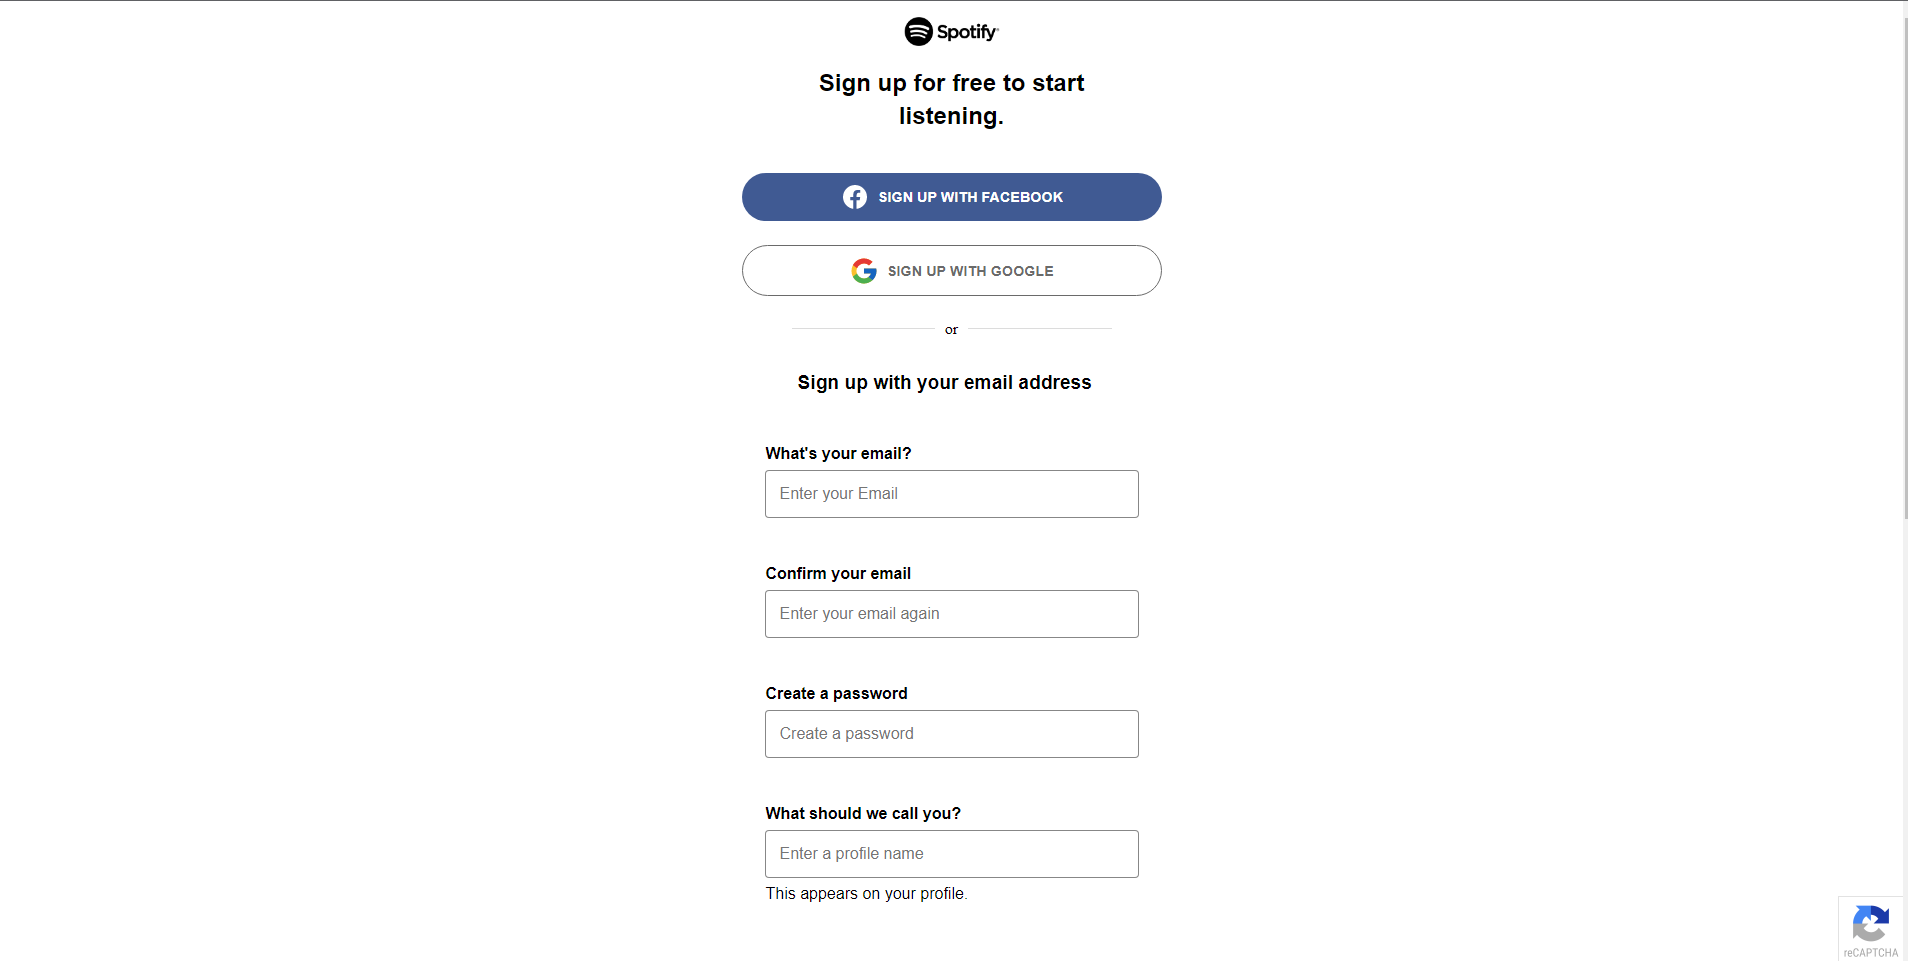Select the Facebook icon in the signup button
Image resolution: width=1908 pixels, height=961 pixels.
click(x=856, y=197)
